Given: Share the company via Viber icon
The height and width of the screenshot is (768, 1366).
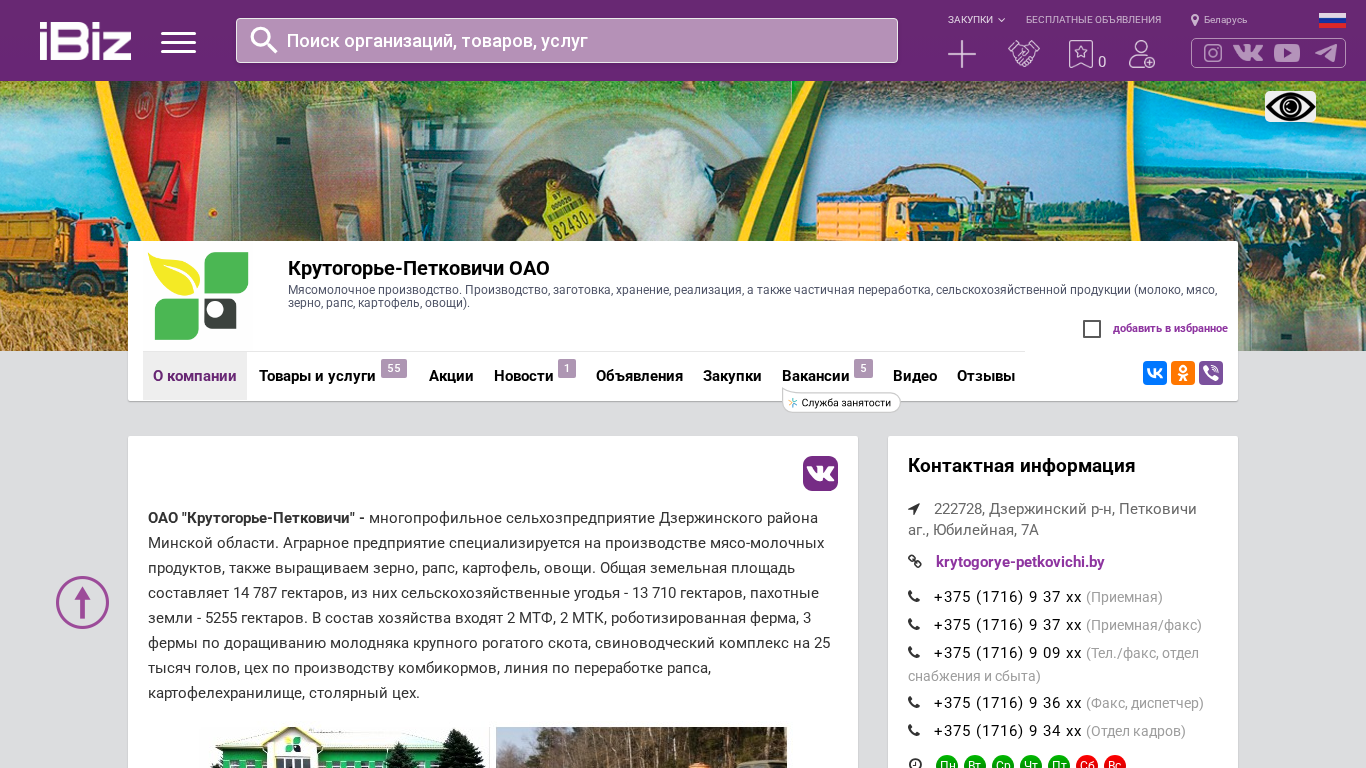Looking at the screenshot, I should 1210,373.
